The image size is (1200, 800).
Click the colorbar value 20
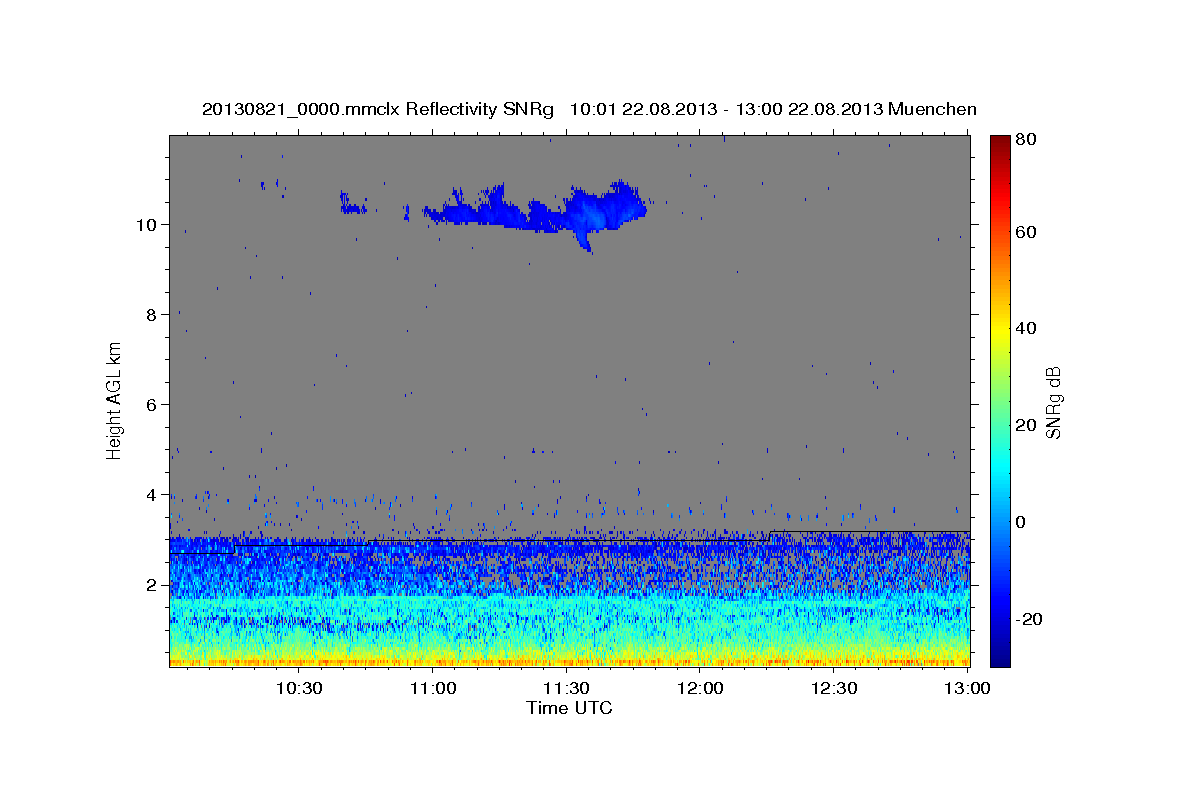pyautogui.click(x=1028, y=425)
